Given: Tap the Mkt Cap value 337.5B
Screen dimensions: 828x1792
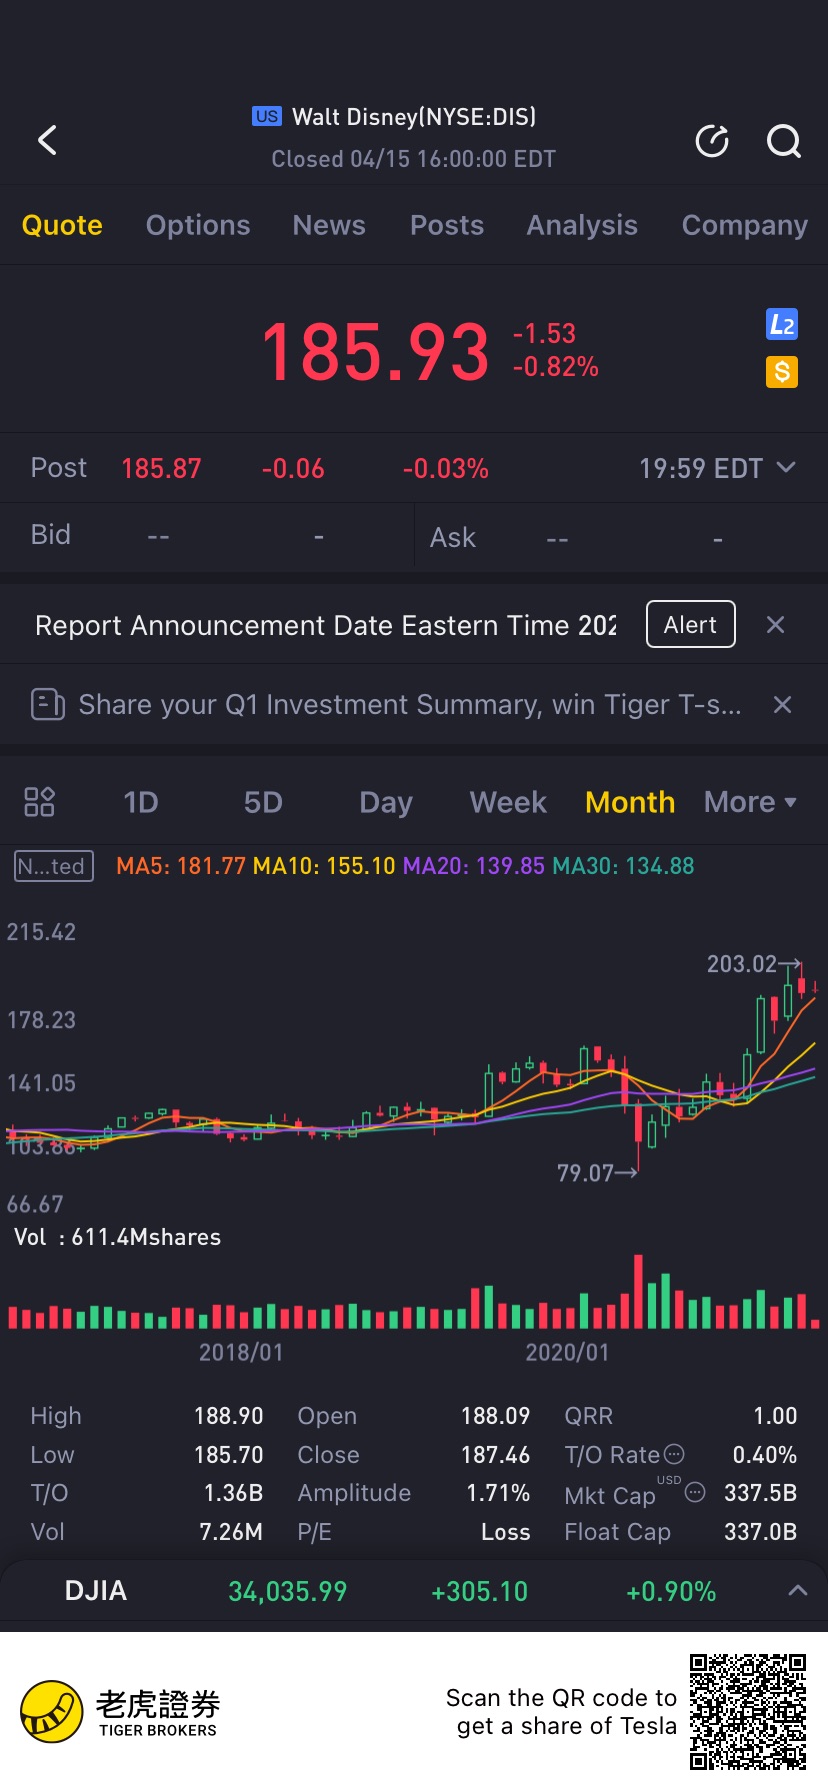Looking at the screenshot, I should (x=761, y=1493).
